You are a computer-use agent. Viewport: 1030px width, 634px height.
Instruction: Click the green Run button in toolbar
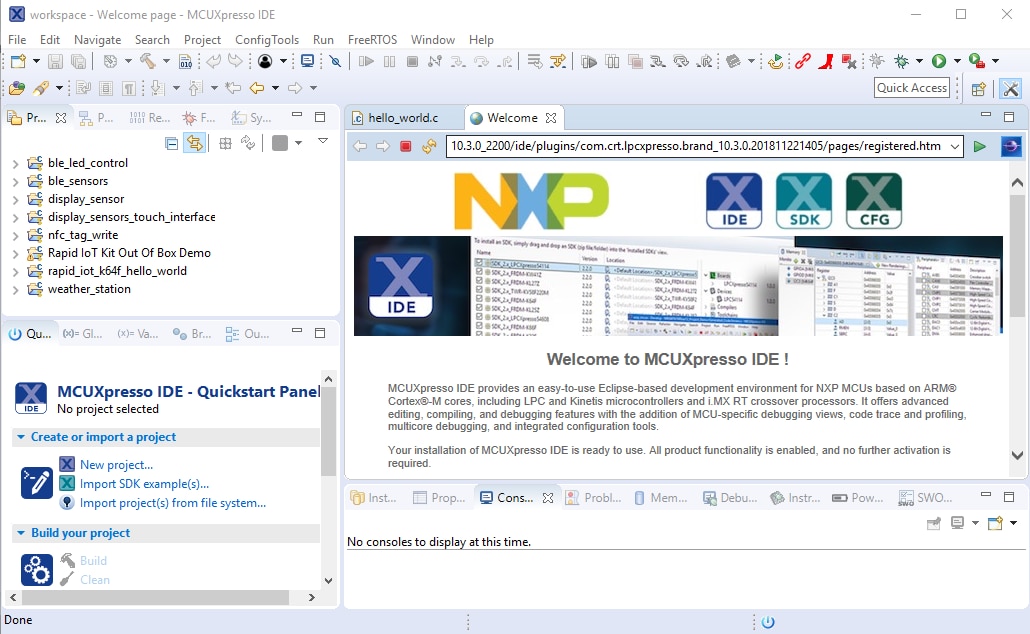(939, 62)
